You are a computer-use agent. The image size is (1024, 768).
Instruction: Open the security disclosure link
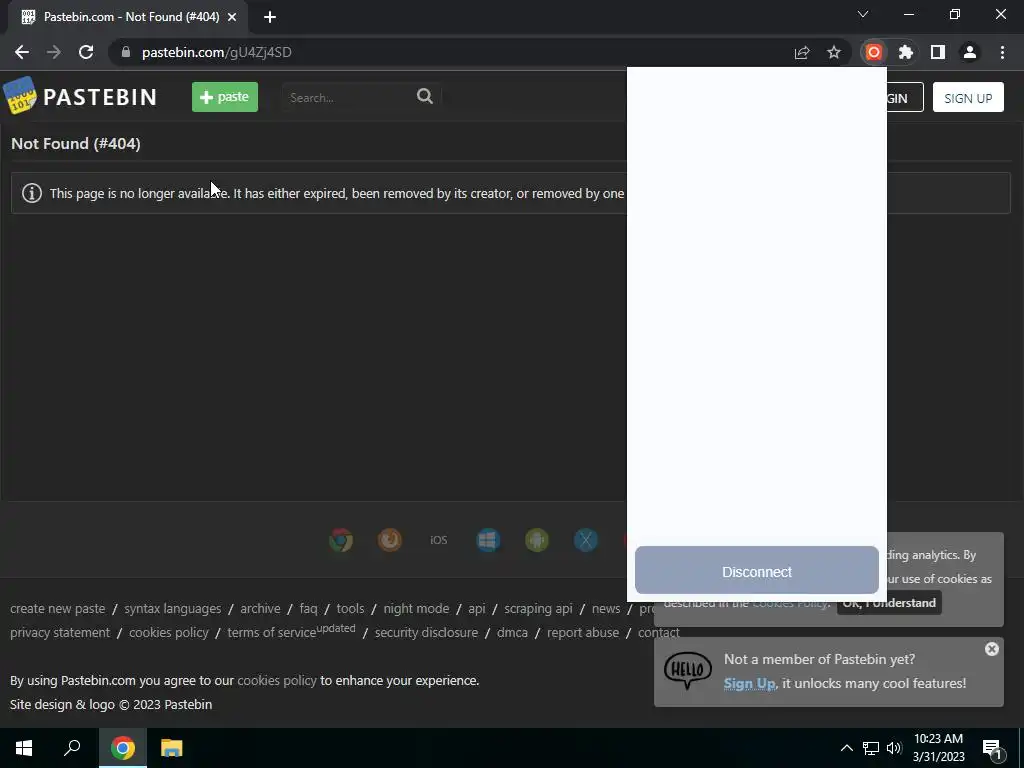pyautogui.click(x=426, y=633)
